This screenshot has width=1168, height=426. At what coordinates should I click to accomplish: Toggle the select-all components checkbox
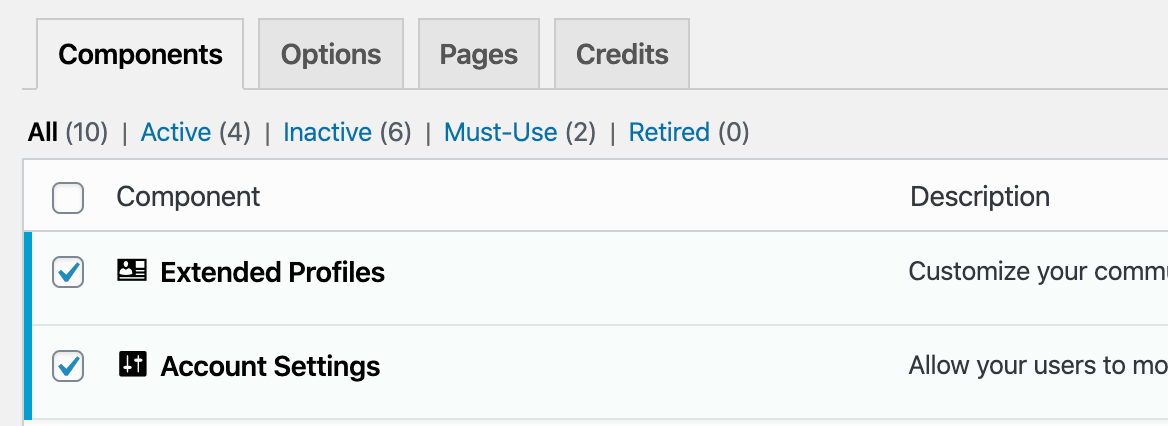tap(68, 198)
